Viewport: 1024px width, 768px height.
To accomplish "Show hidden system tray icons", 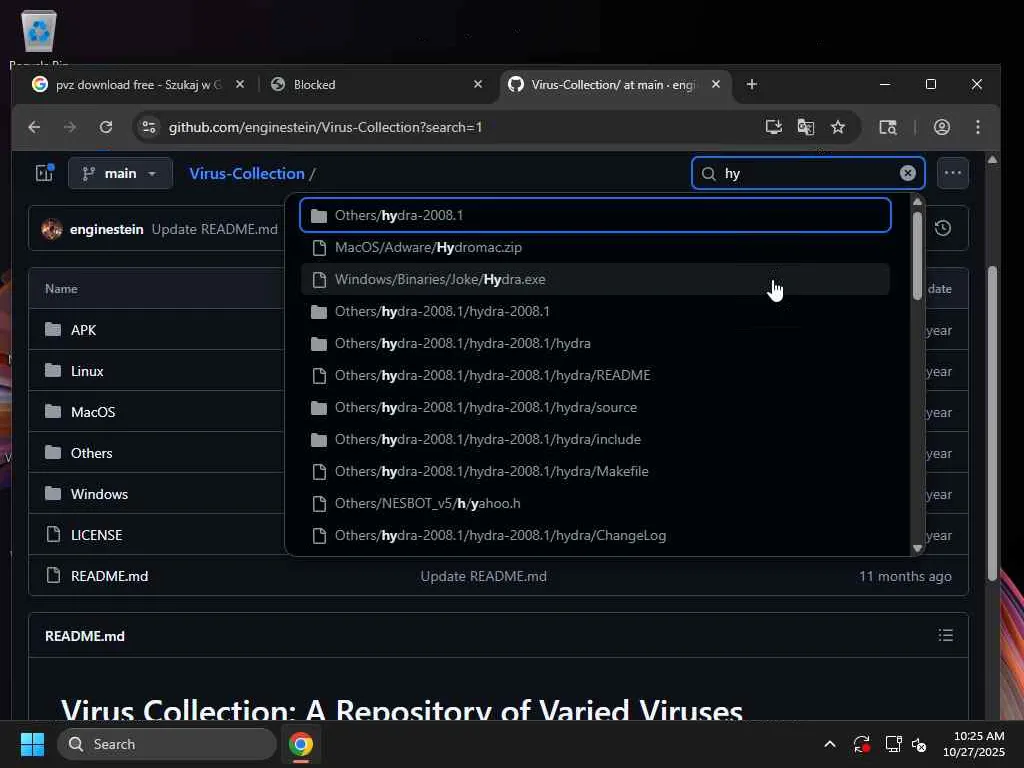I will 830,744.
